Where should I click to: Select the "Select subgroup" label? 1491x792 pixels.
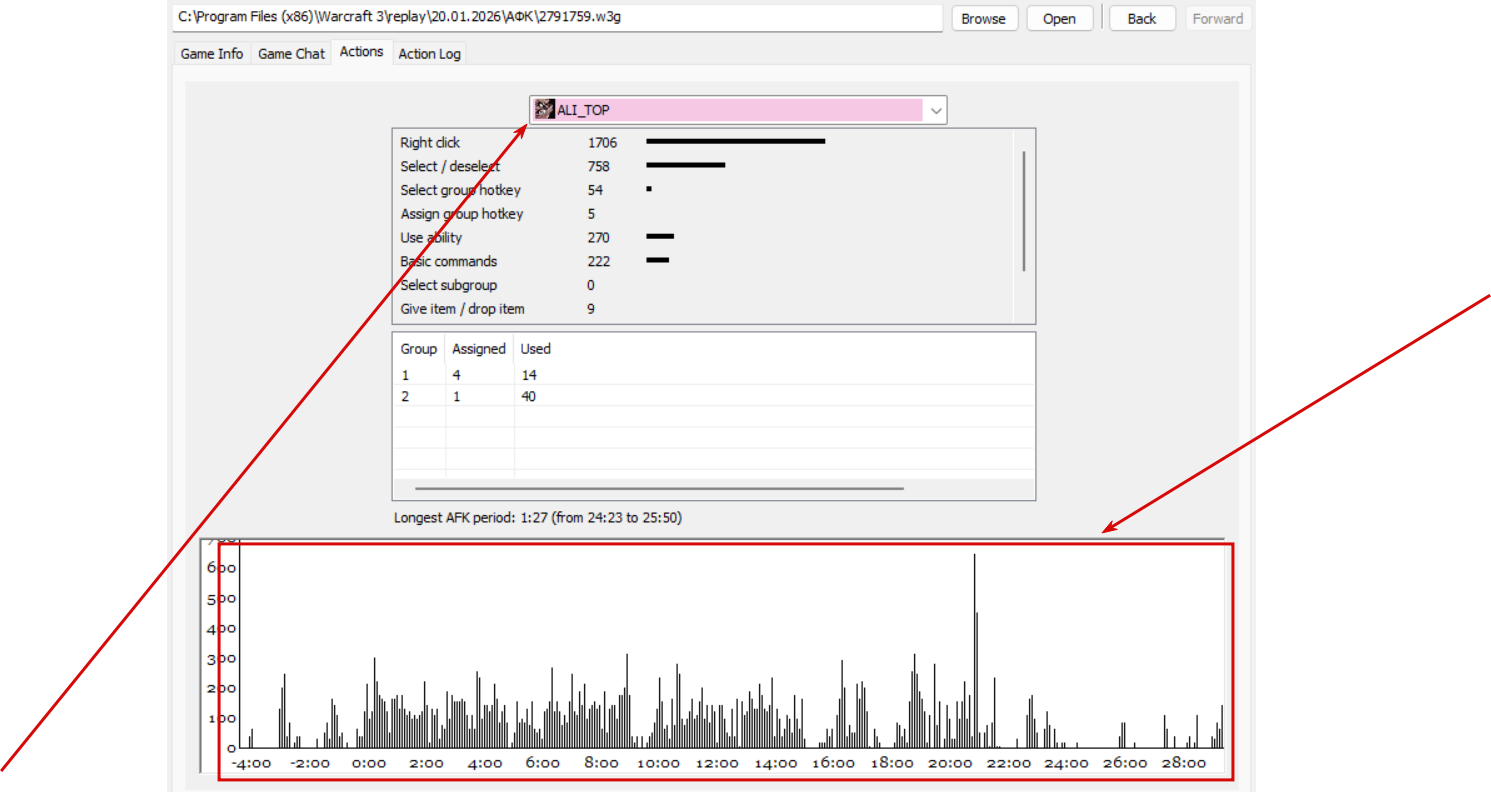pyautogui.click(x=448, y=286)
